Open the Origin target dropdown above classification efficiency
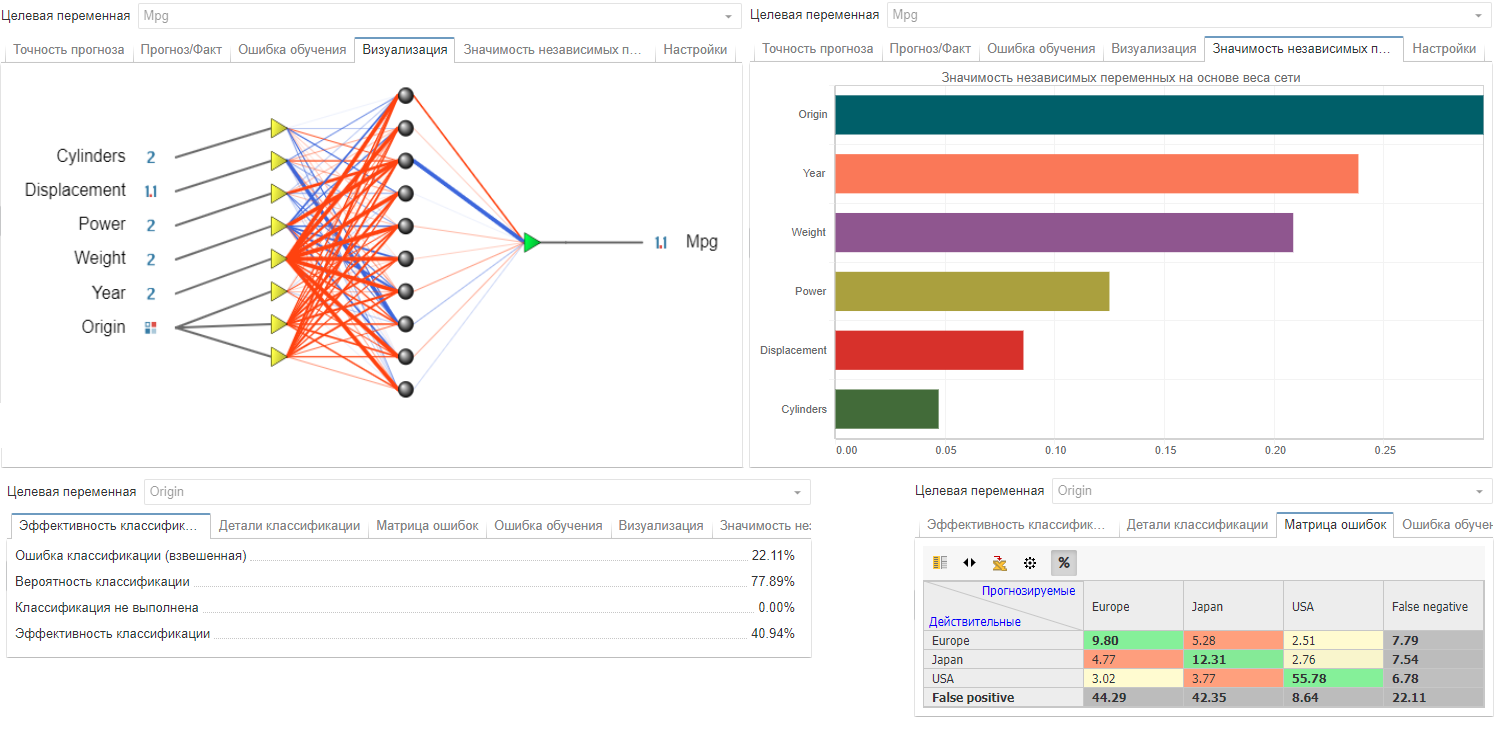The height and width of the screenshot is (730, 1506). 477,491
